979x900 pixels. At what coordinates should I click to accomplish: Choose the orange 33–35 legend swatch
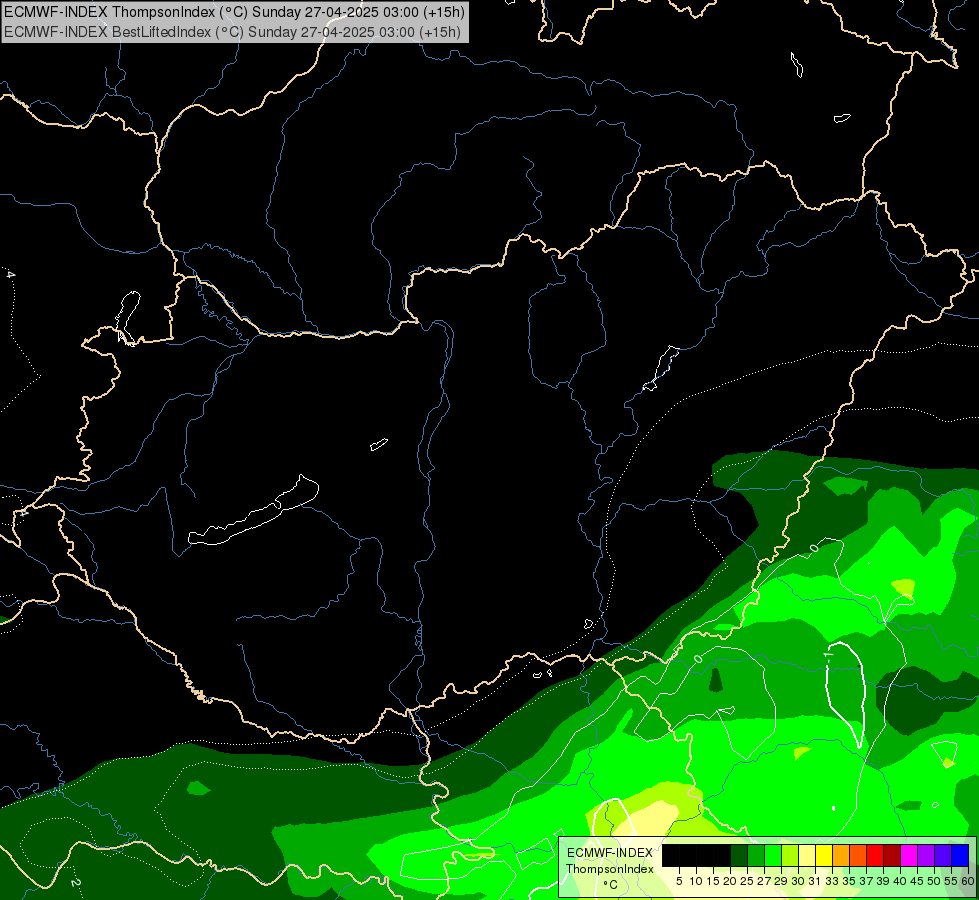(841, 855)
